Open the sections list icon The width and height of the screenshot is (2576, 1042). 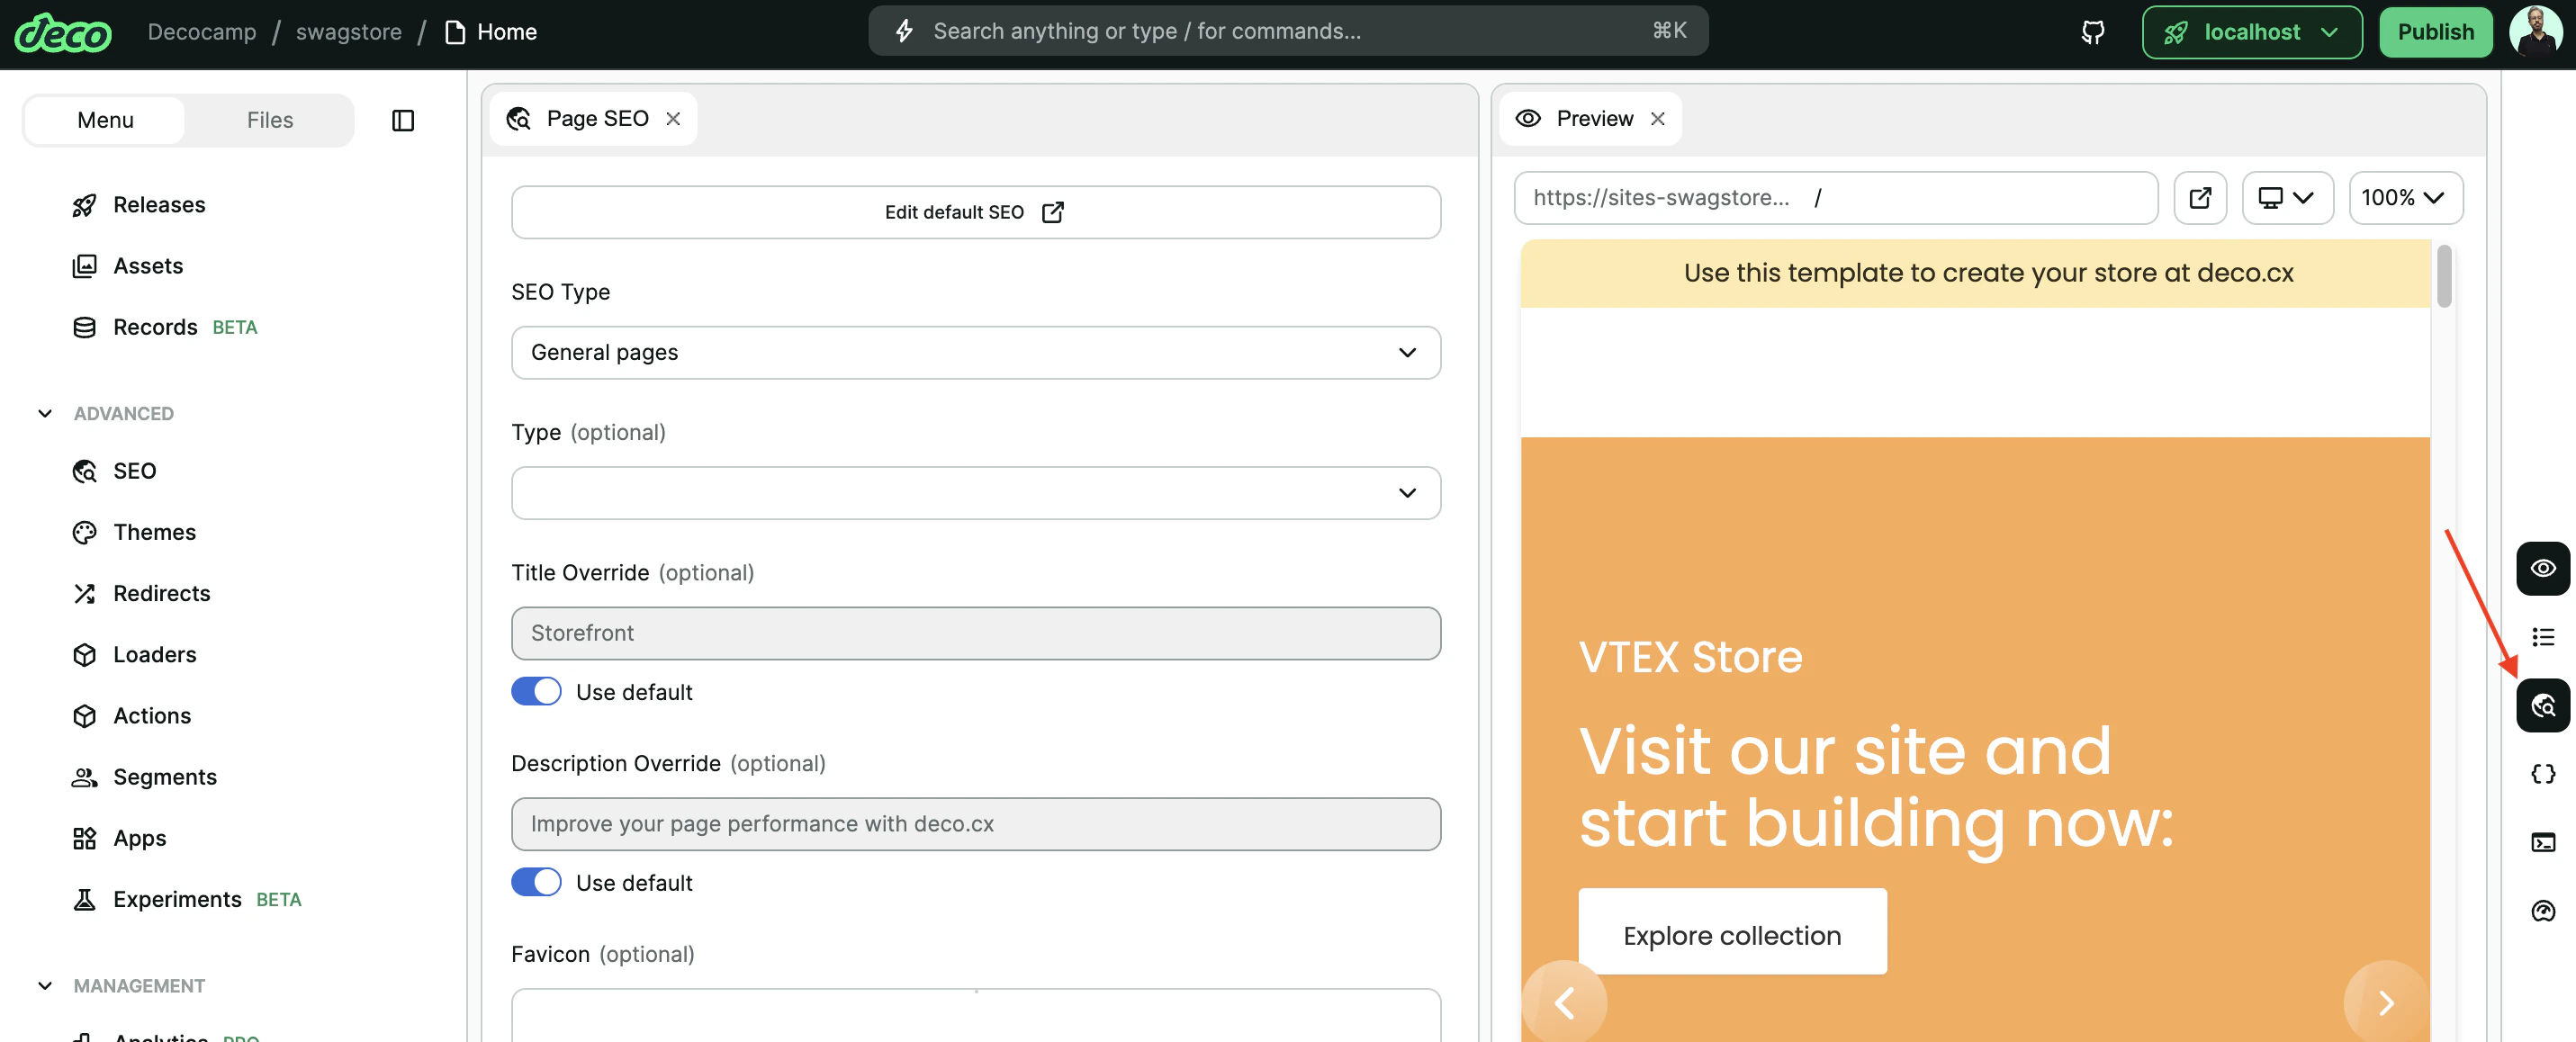[2542, 637]
